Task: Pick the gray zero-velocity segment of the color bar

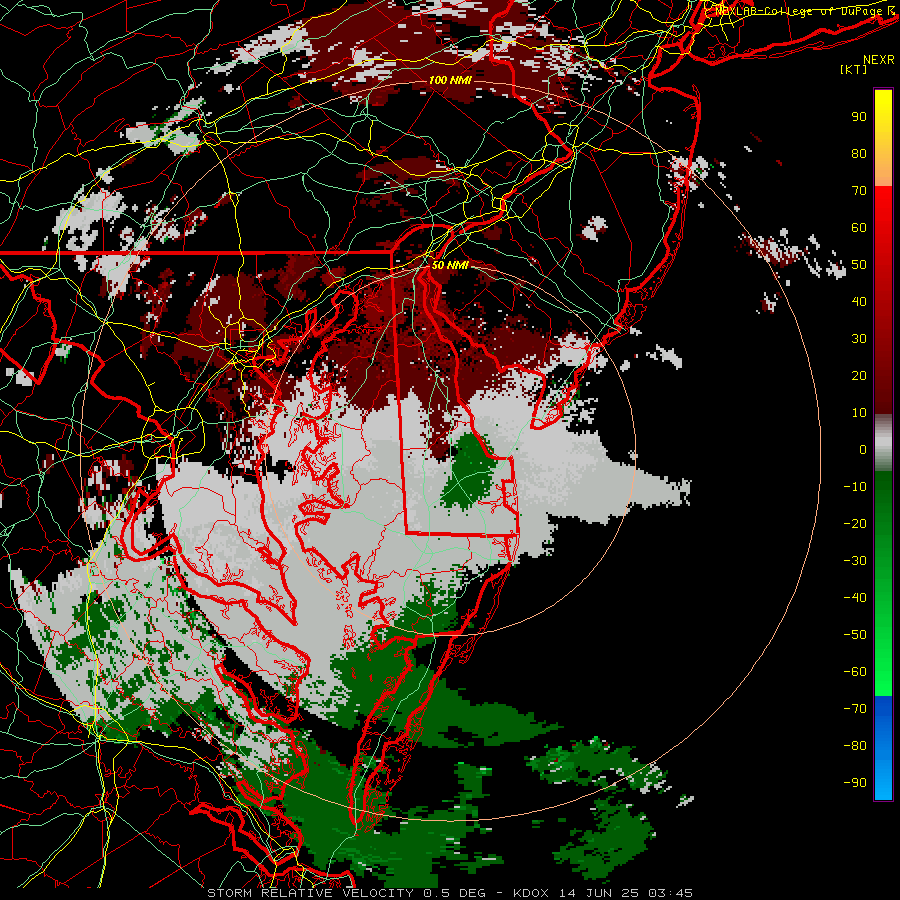Action: [x=883, y=443]
